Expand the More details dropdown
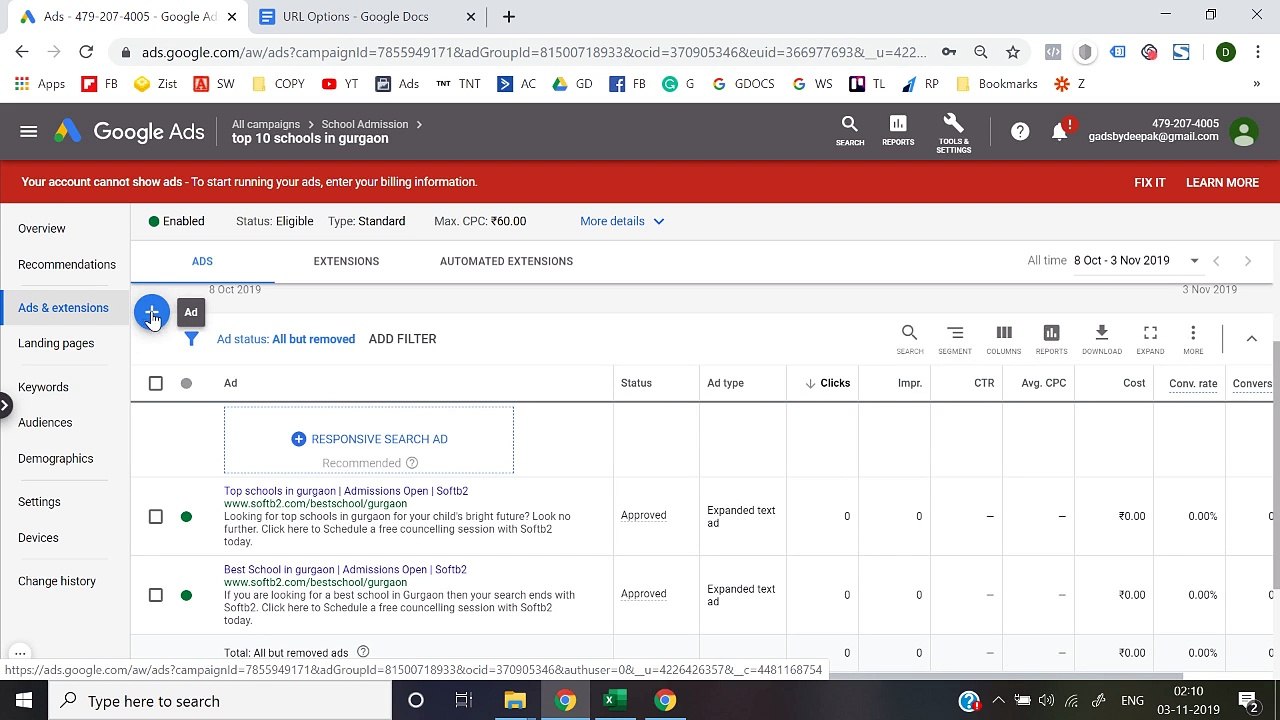The height and width of the screenshot is (720, 1280). click(622, 221)
